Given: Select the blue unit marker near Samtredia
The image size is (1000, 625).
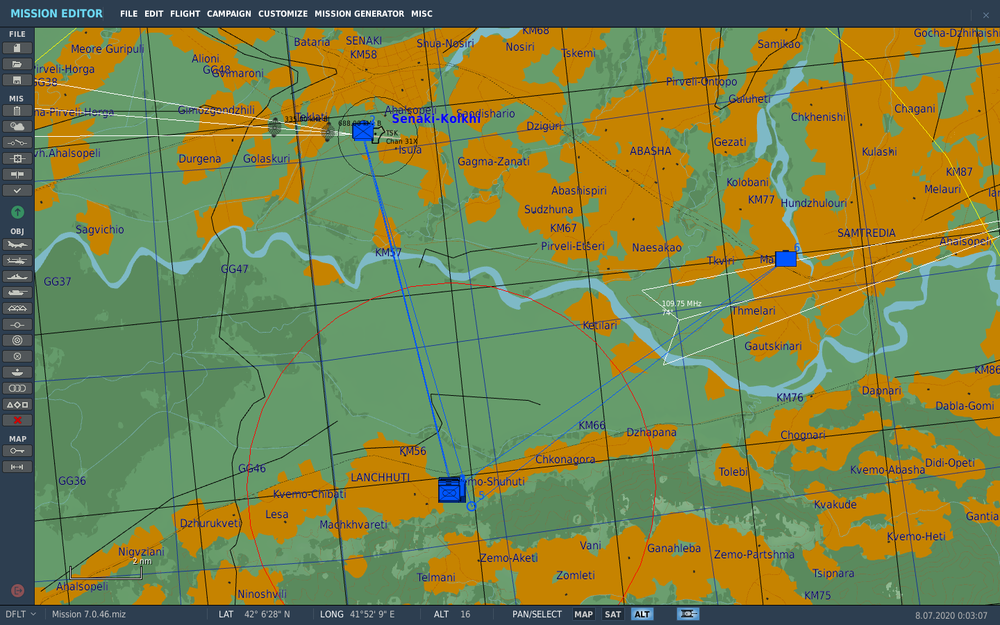Looking at the screenshot, I should click(786, 258).
